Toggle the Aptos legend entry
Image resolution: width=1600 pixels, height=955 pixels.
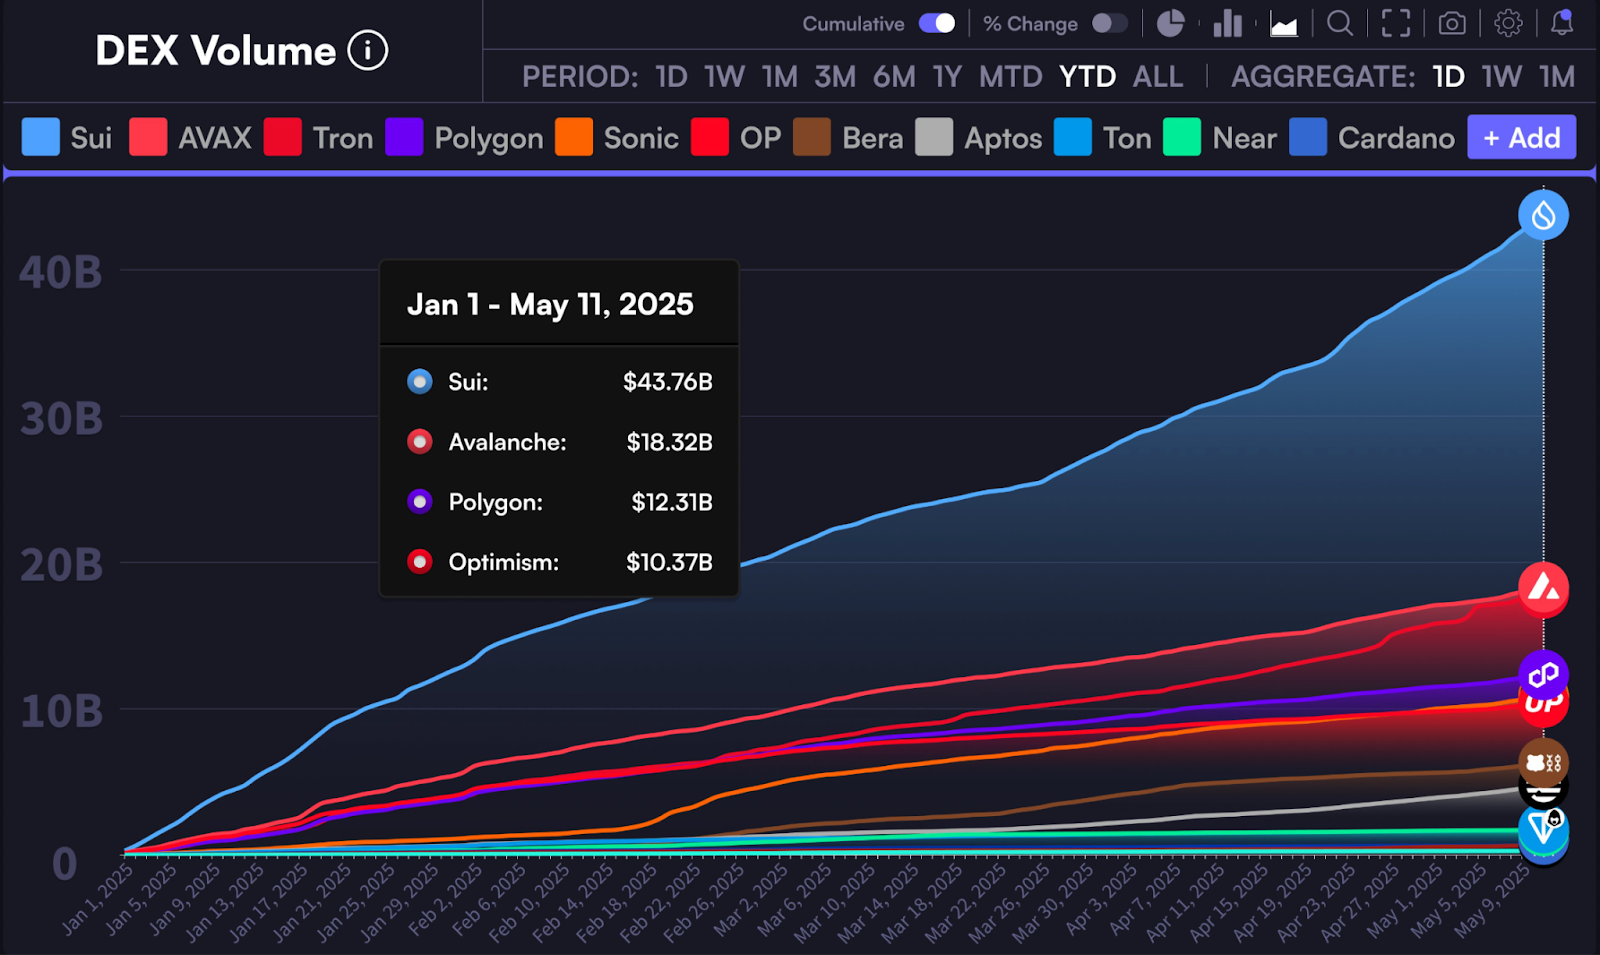978,137
